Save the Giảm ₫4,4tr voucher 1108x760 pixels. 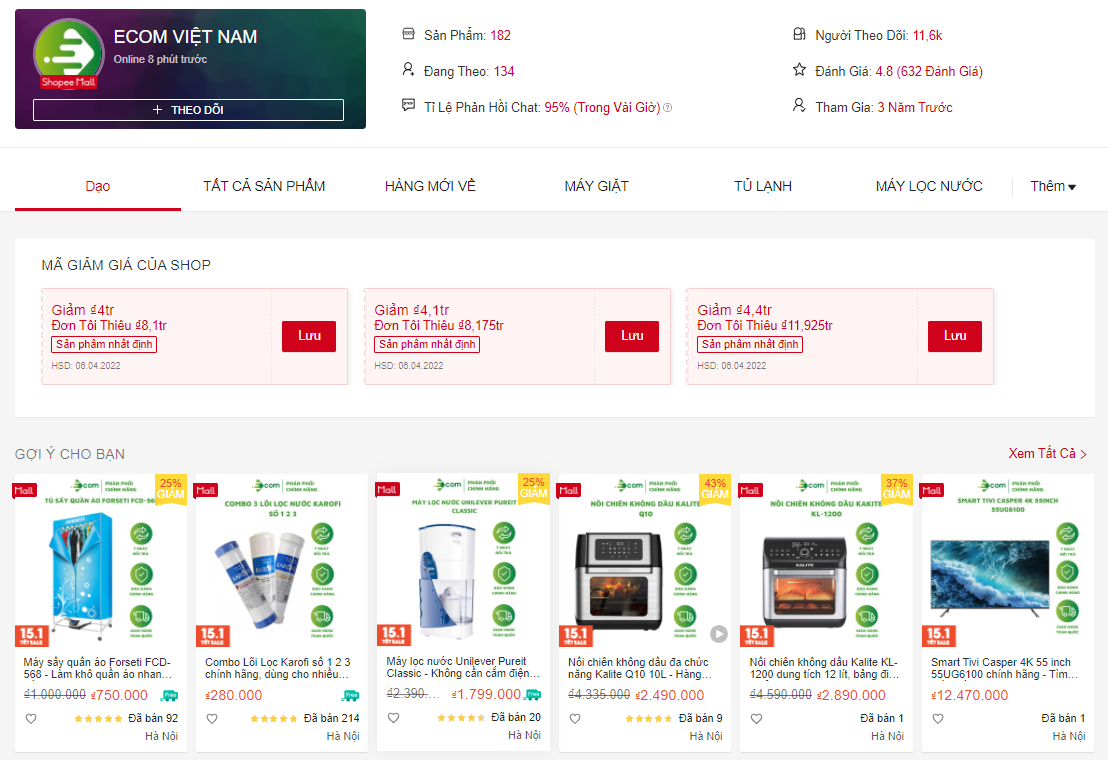(x=955, y=336)
